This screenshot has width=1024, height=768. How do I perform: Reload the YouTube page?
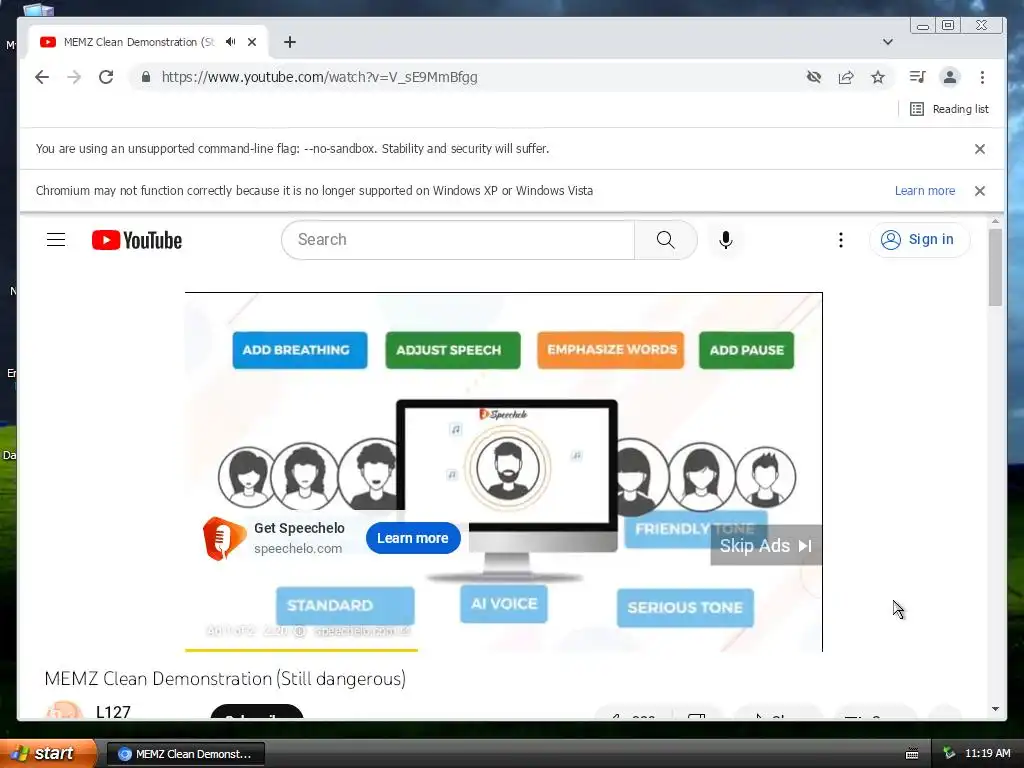(106, 77)
